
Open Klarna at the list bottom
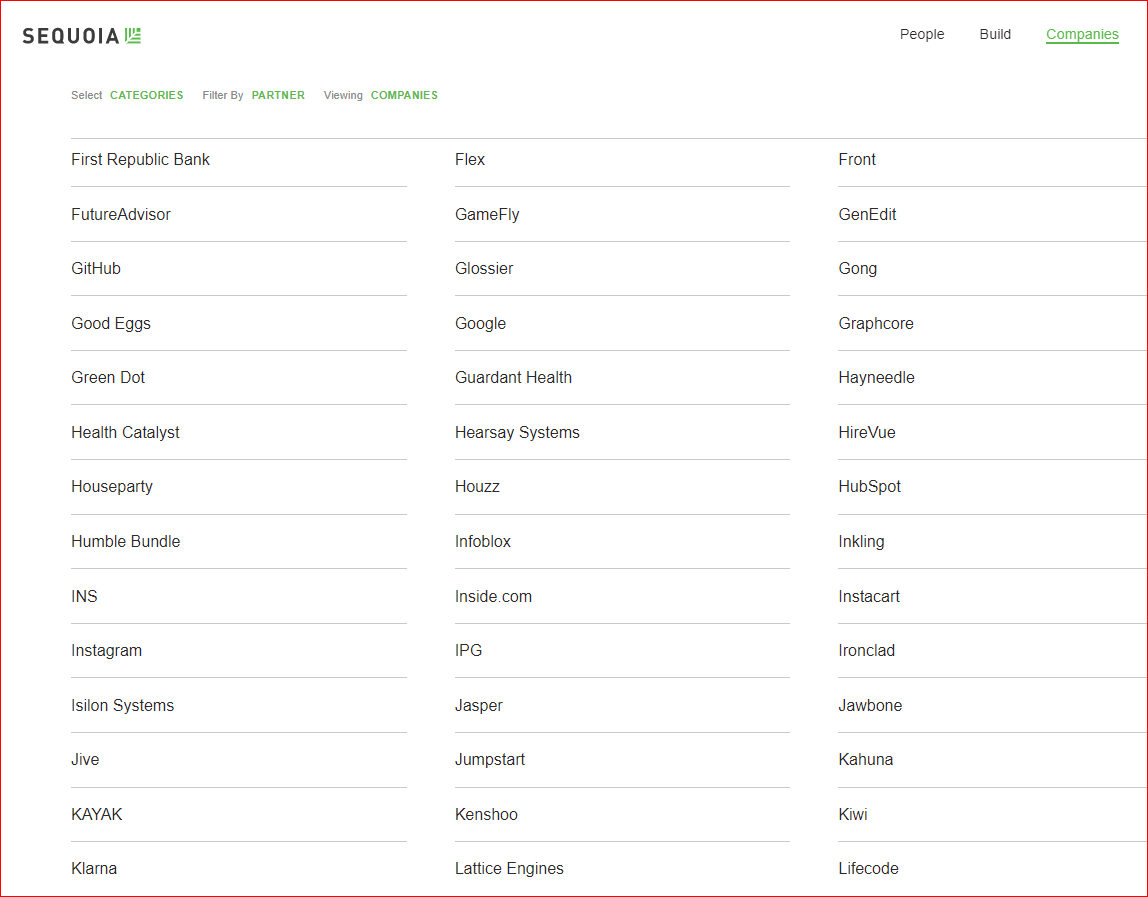pyautogui.click(x=94, y=869)
